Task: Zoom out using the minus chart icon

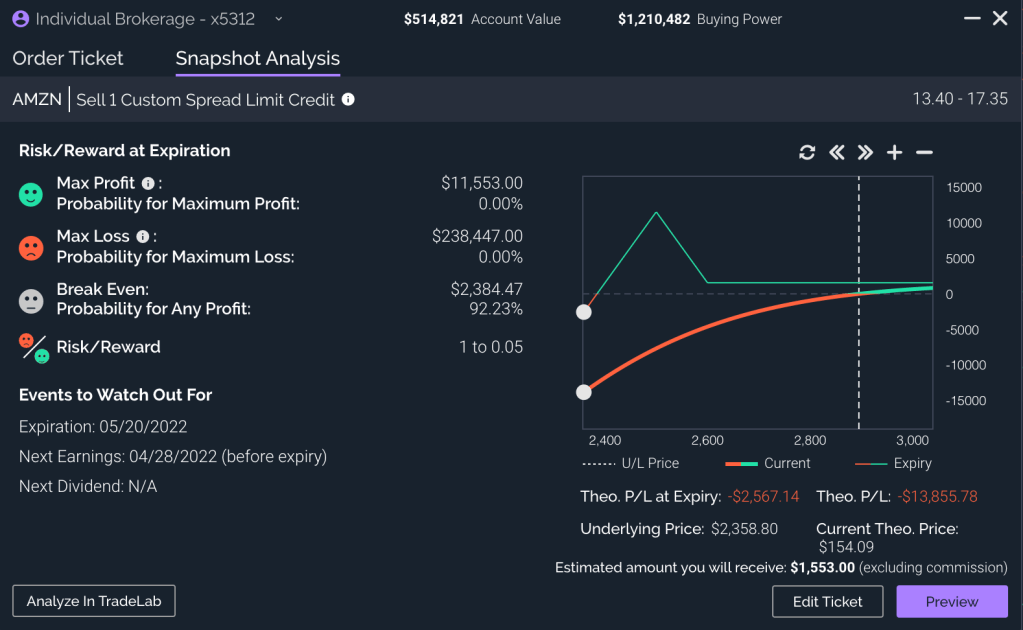Action: pos(922,152)
